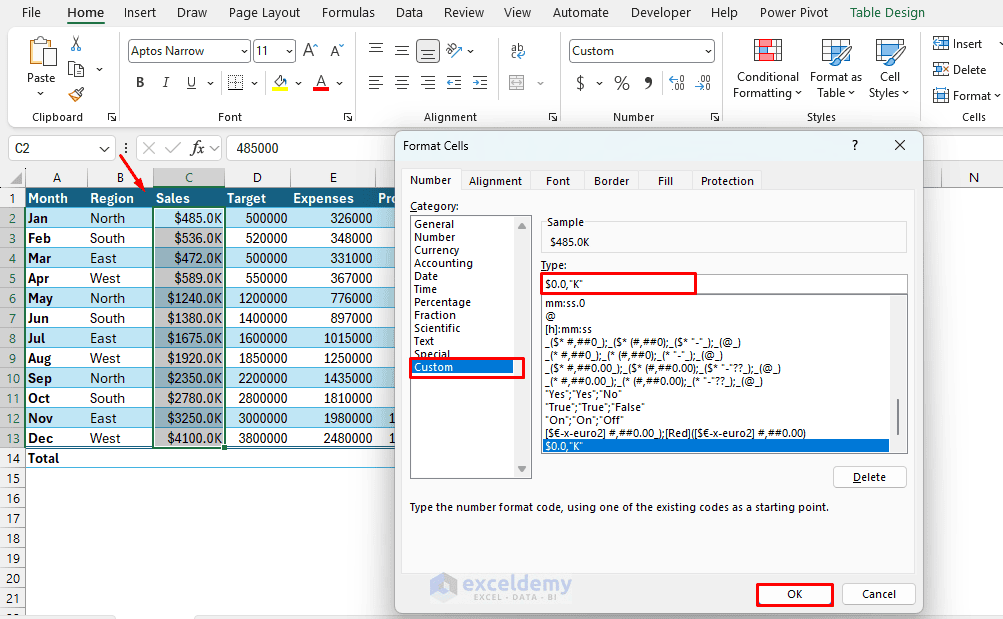Click the Delete cells button in ribbon

click(960, 70)
